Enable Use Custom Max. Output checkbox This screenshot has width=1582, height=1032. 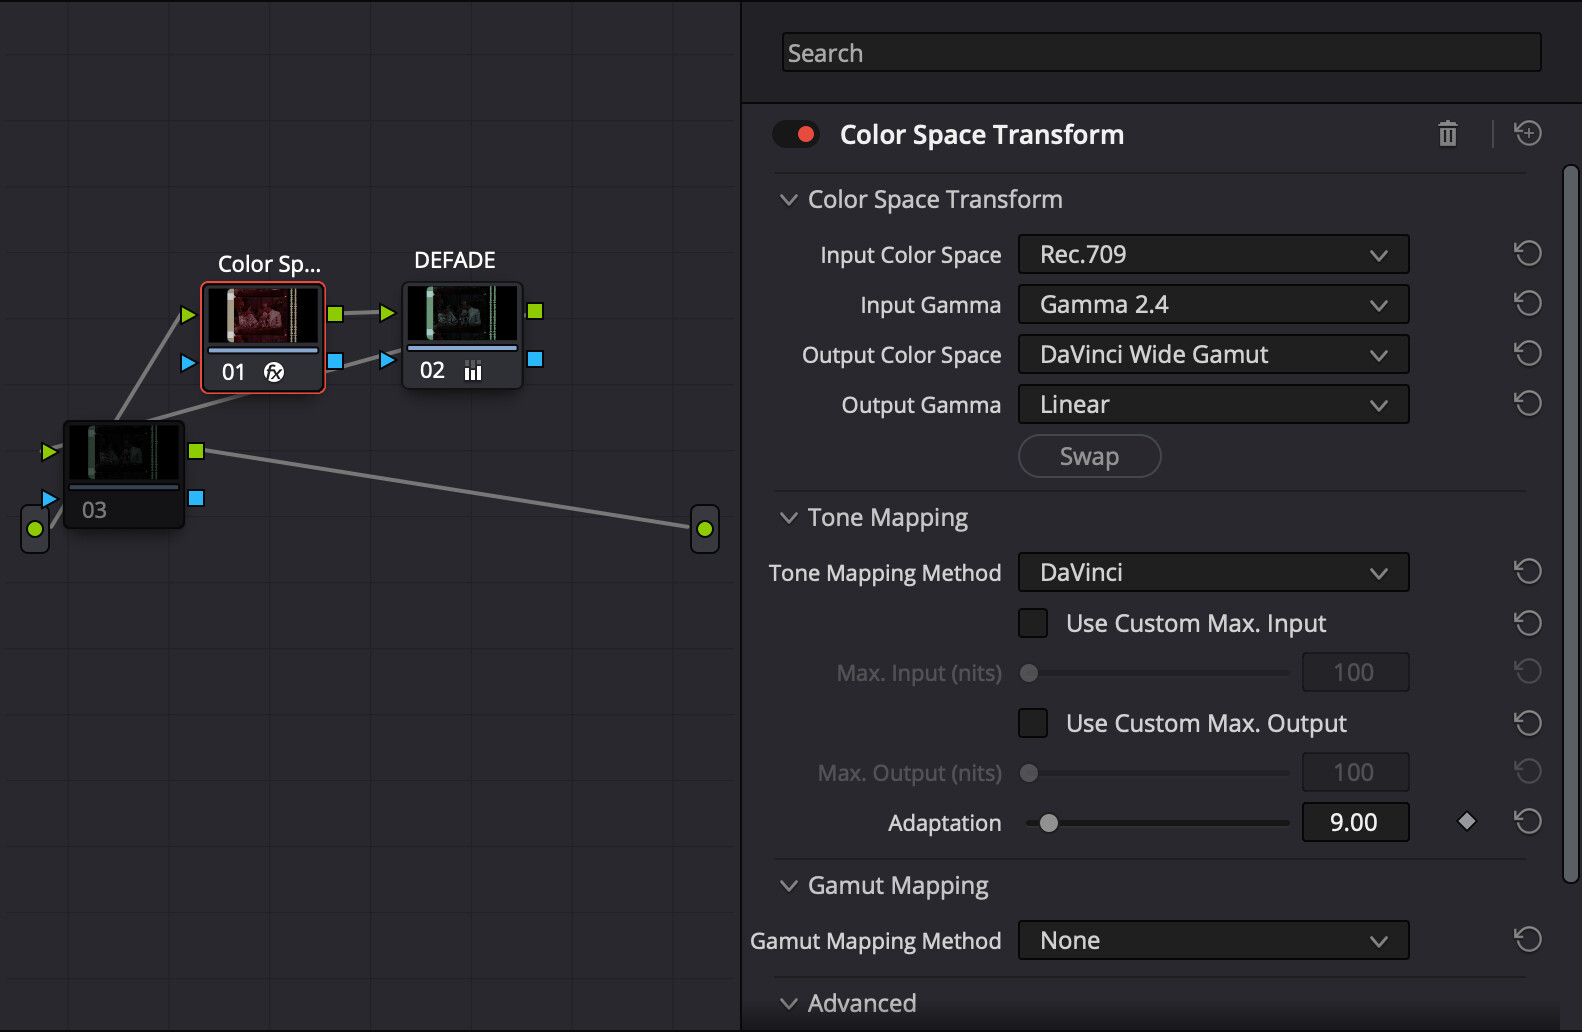[1033, 723]
